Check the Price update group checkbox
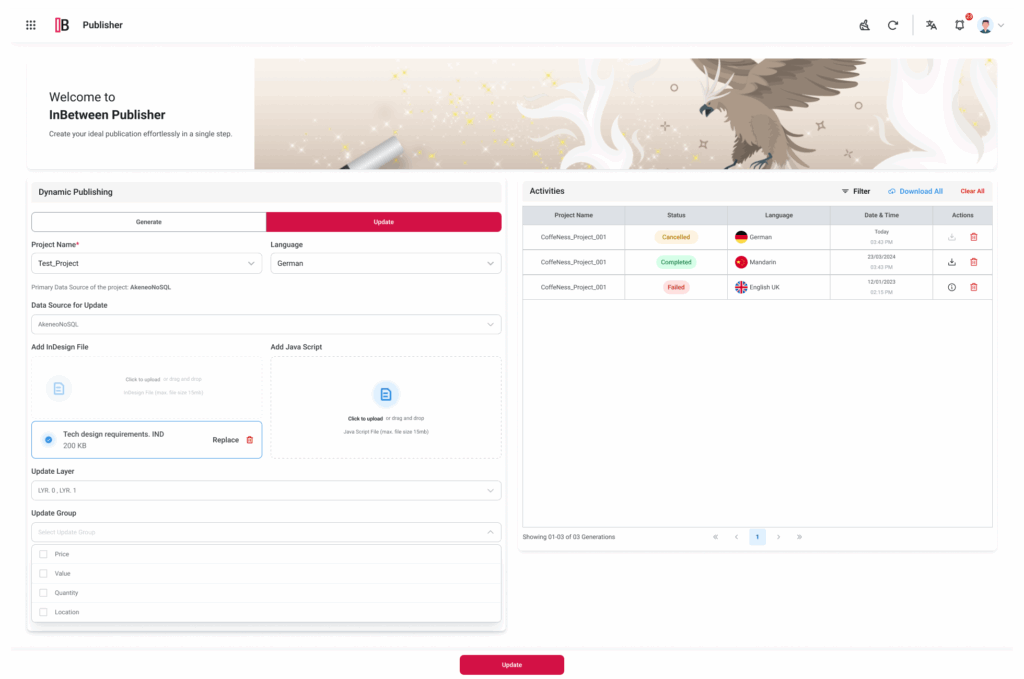1024x679 pixels. pyautogui.click(x=43, y=553)
